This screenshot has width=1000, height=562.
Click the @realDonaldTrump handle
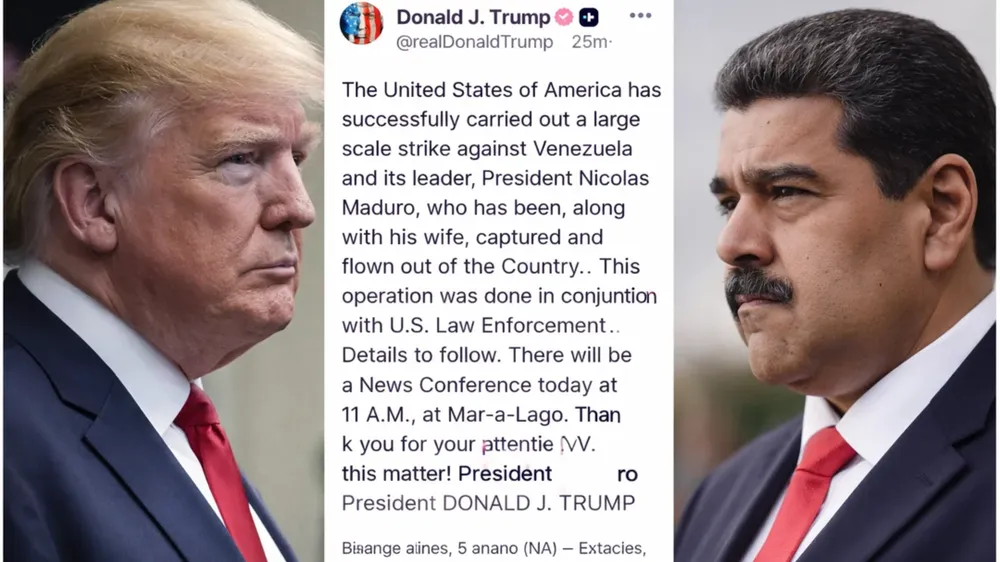[474, 42]
